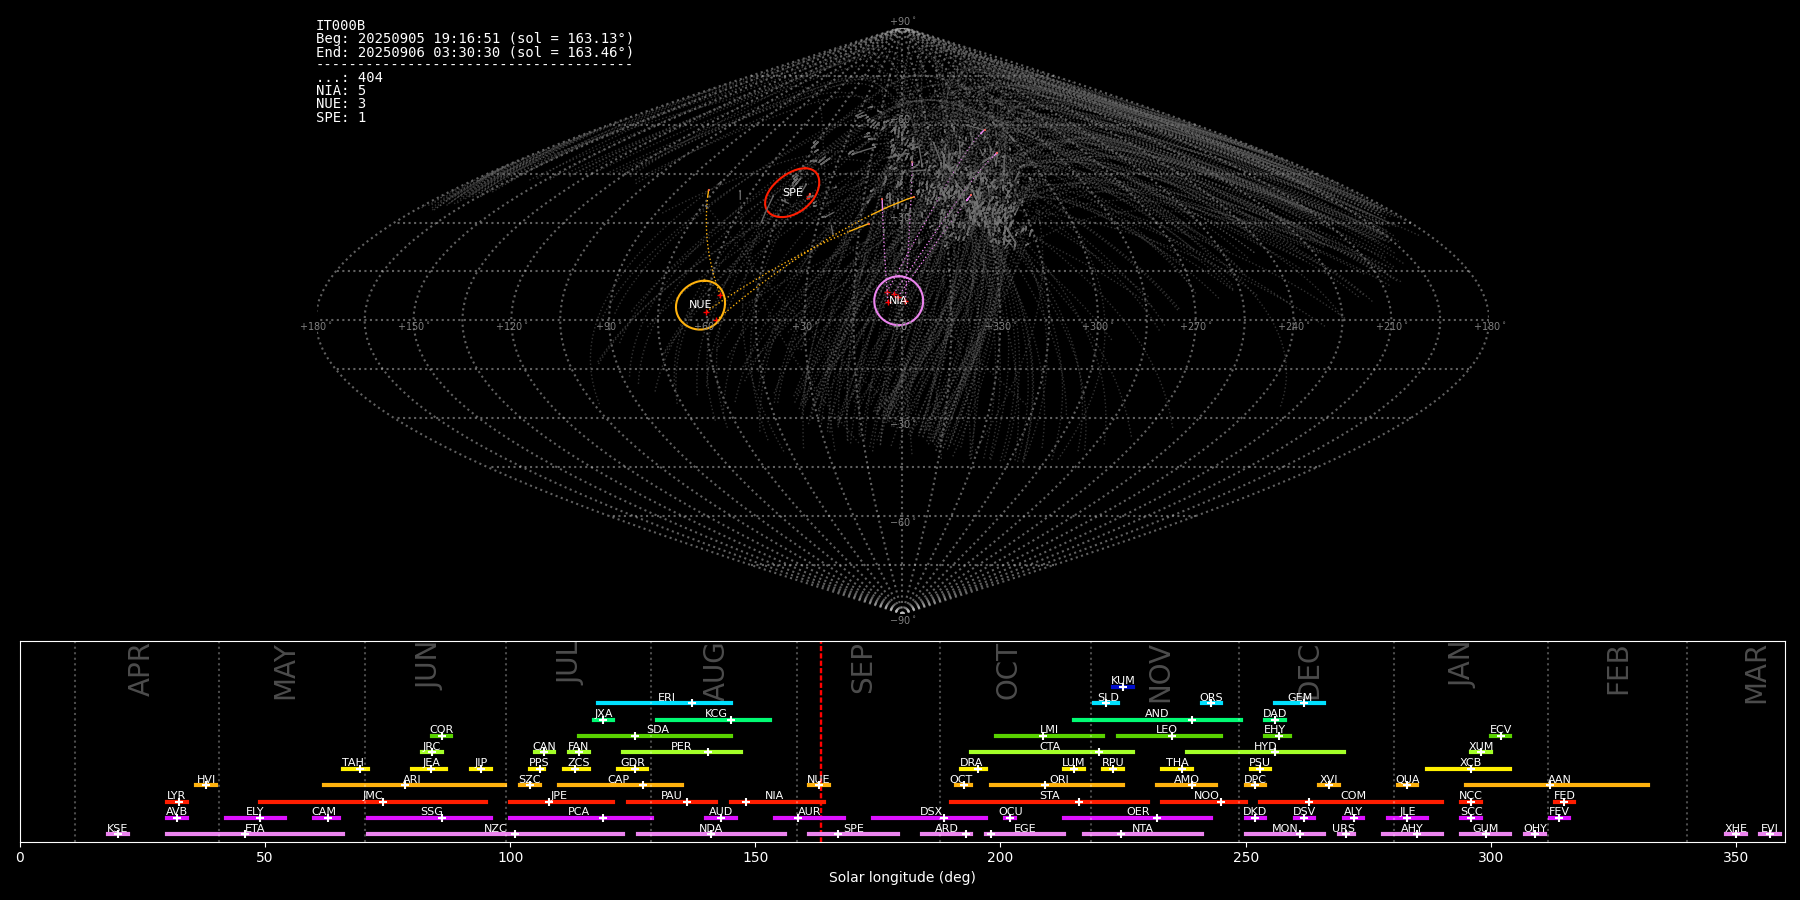This screenshot has width=1800, height=900.
Task: Click the blue KUM shower bar in the timeline
Action: coord(1123,687)
